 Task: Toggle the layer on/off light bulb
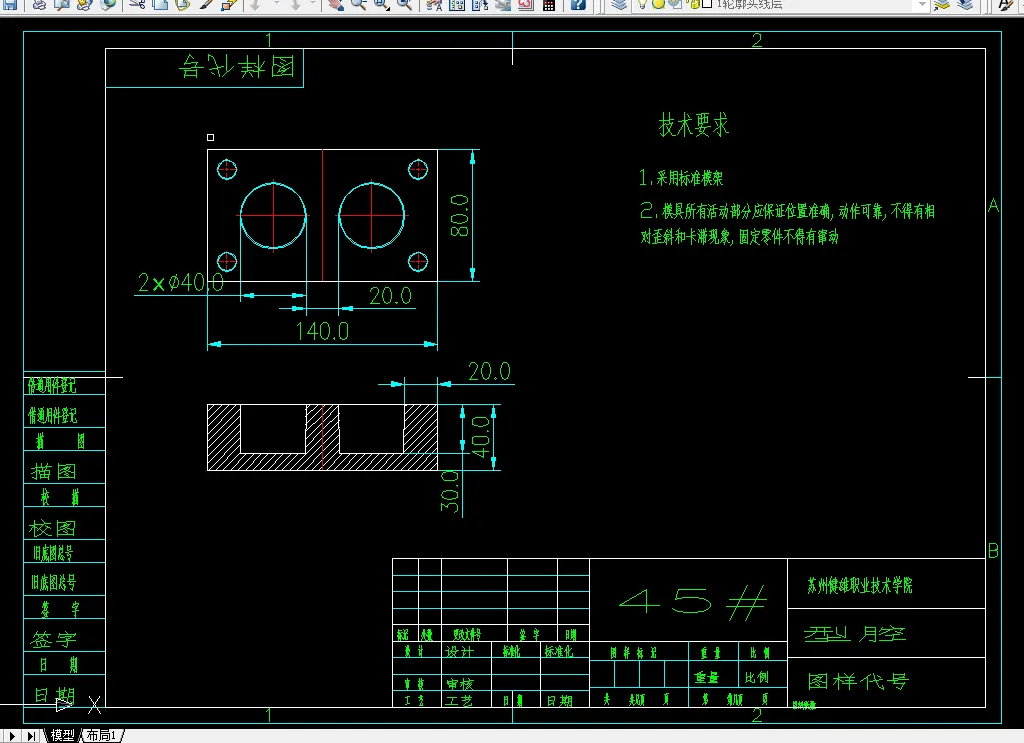pos(643,4)
